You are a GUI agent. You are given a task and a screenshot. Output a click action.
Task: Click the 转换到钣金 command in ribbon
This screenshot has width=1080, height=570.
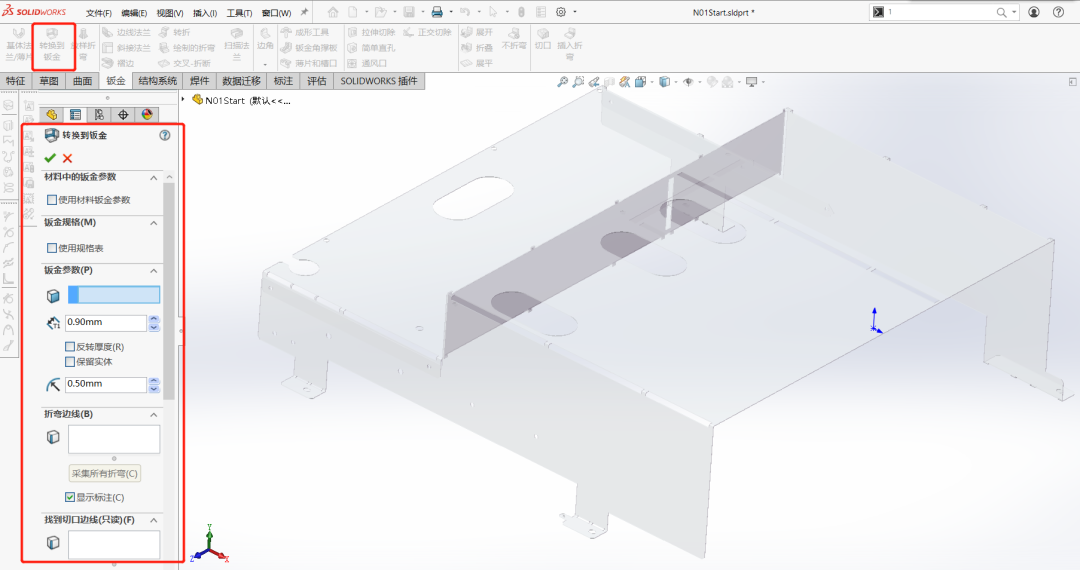point(52,45)
